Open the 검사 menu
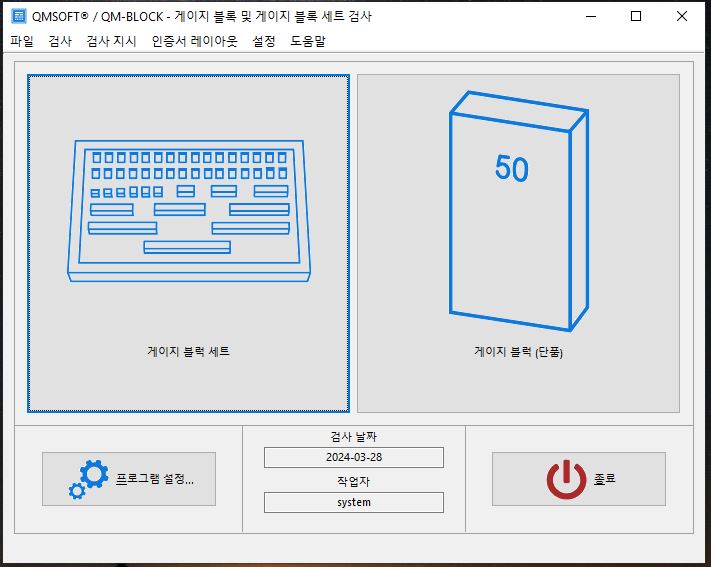 pos(60,41)
